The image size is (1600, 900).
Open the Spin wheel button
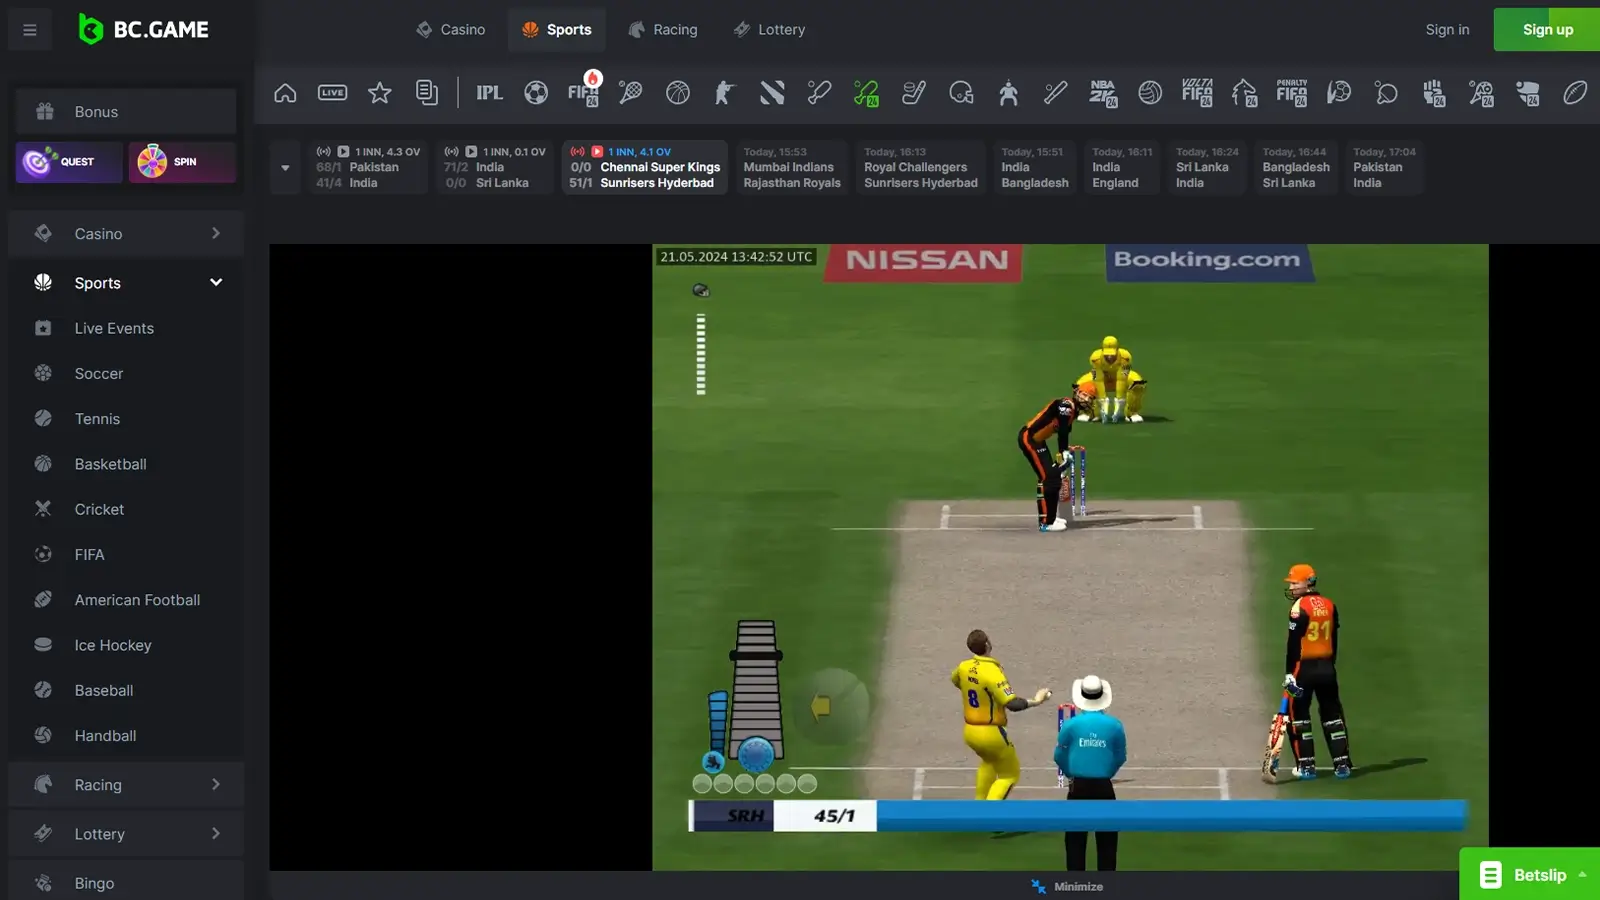(182, 162)
